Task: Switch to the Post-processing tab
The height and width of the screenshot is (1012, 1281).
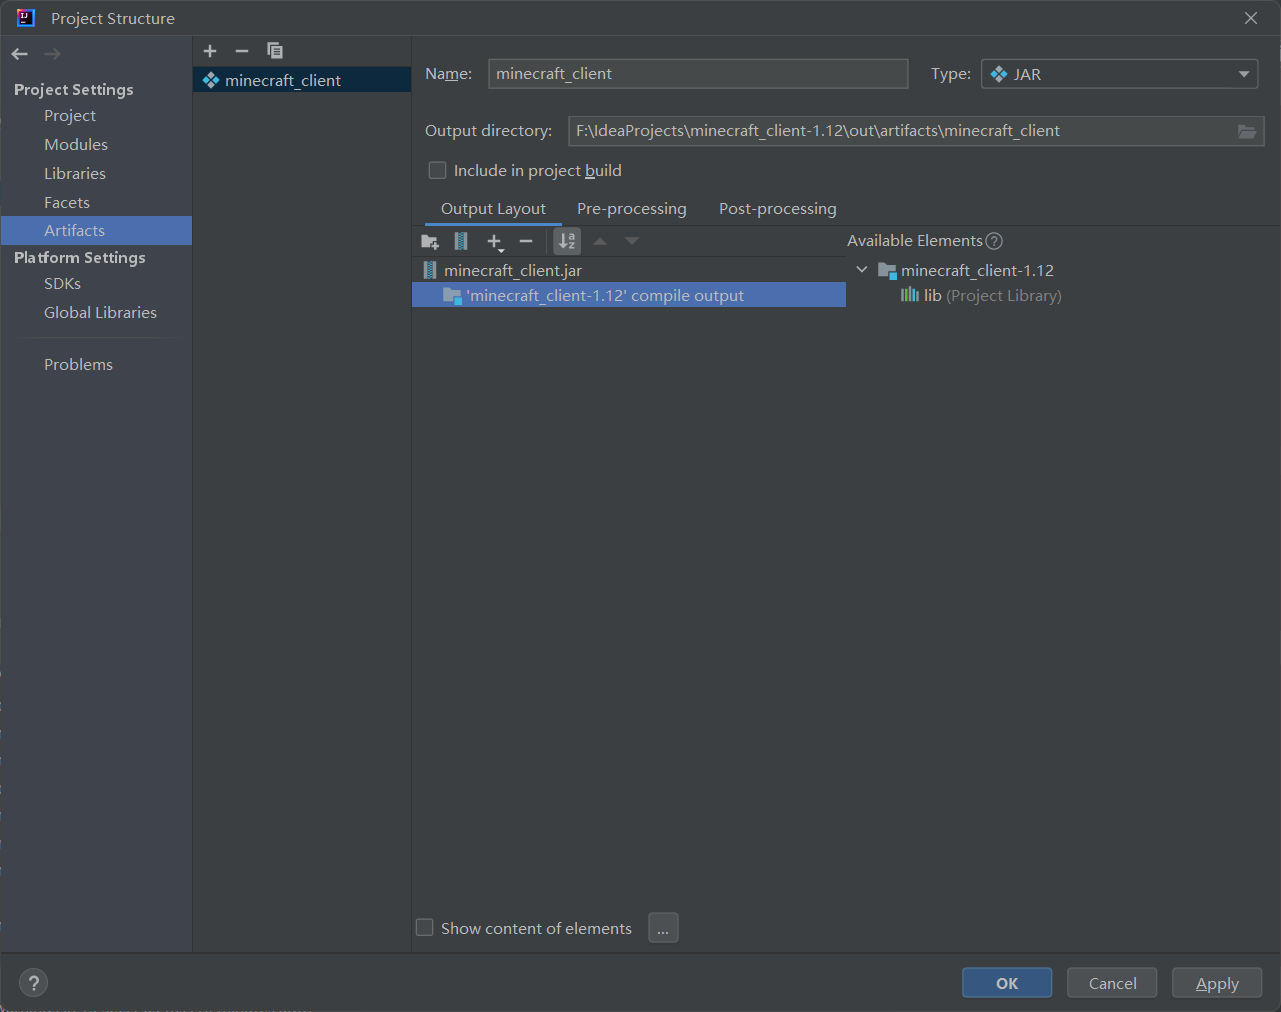Action: [x=778, y=209]
